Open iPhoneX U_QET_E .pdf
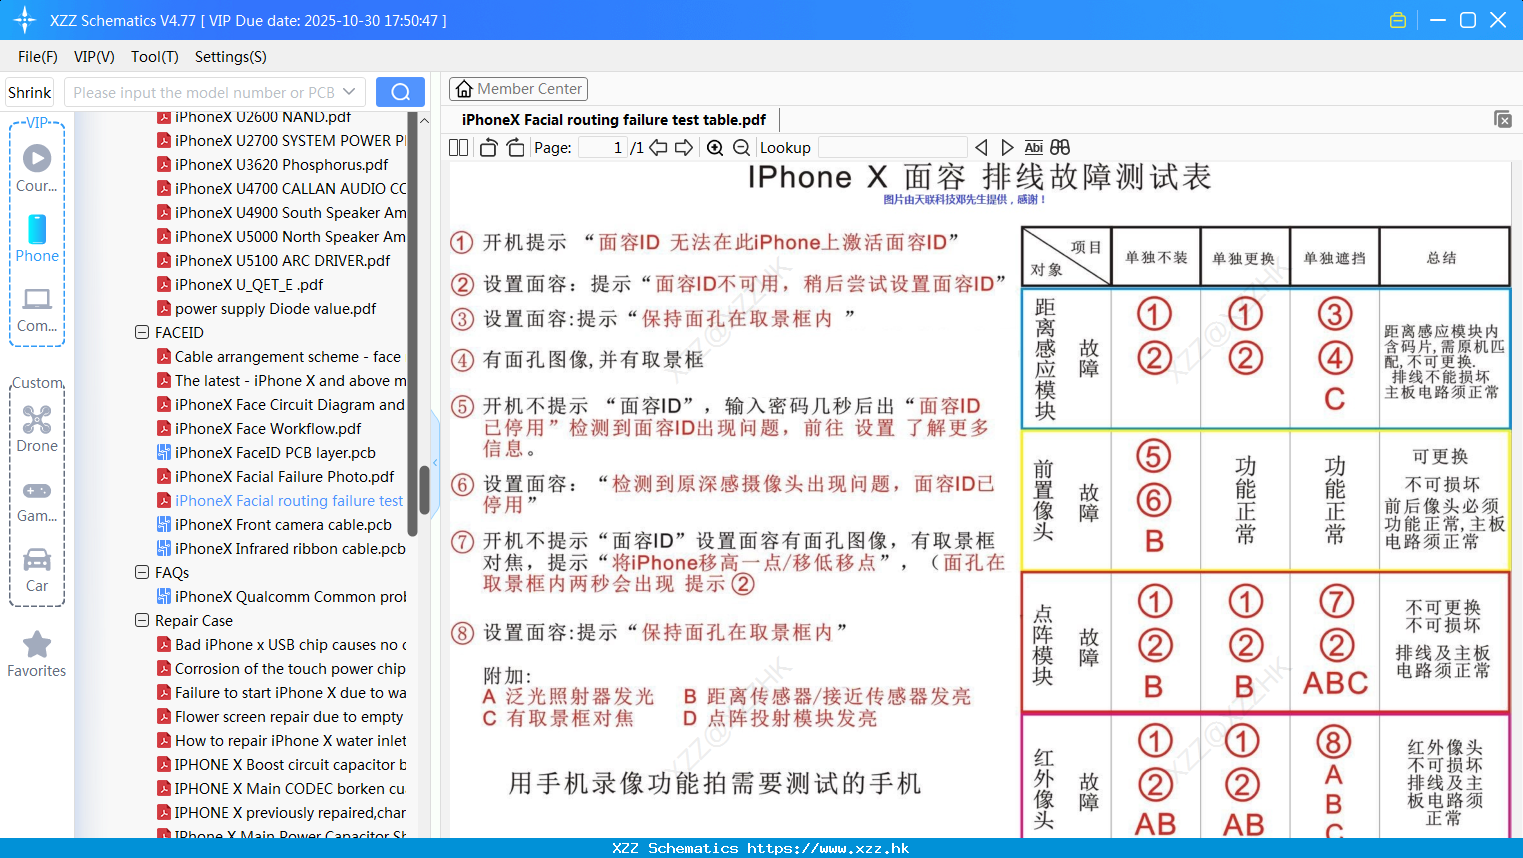The image size is (1523, 858). pos(240,284)
